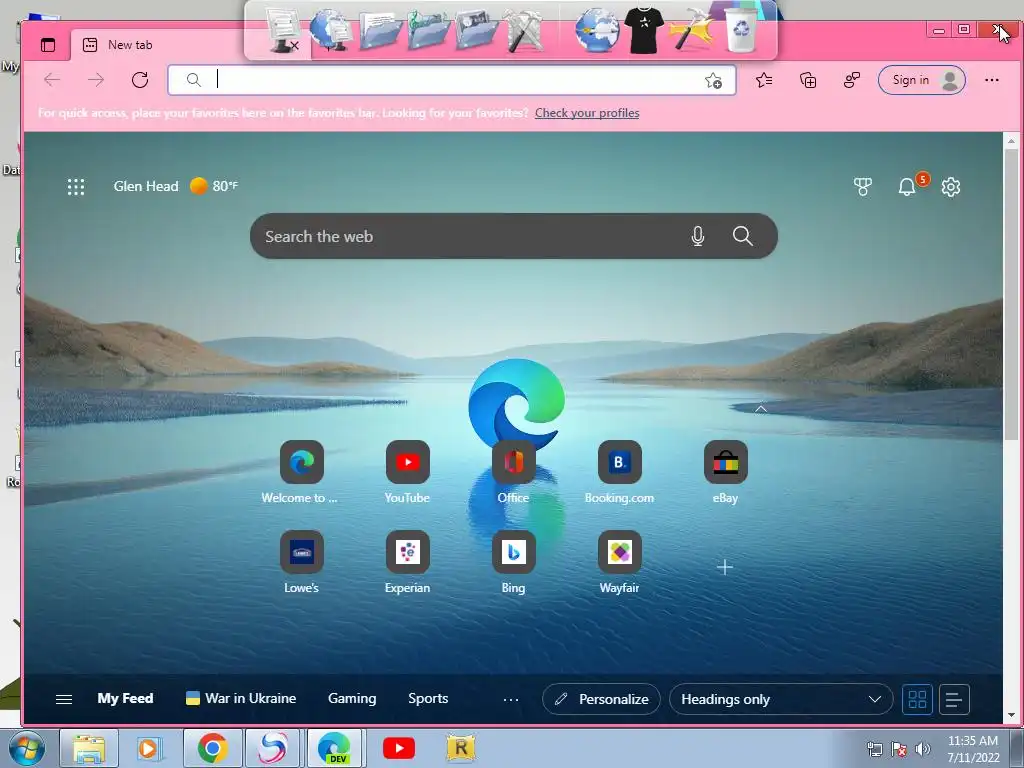Open the Collections icon
Viewport: 1024px width, 768px height.
click(x=808, y=80)
